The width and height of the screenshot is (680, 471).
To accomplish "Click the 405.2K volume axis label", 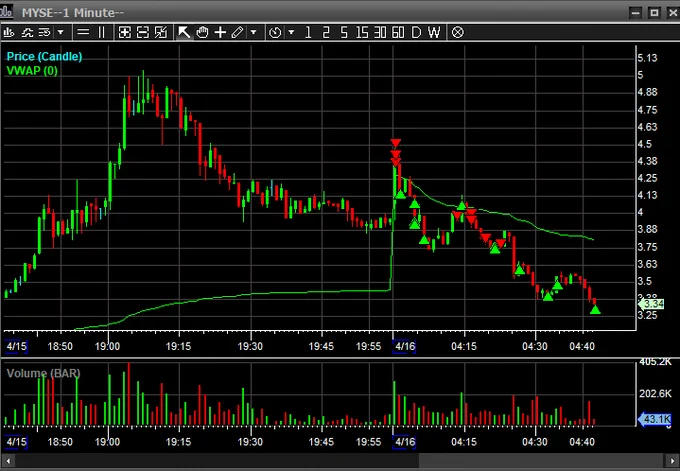I will point(655,362).
